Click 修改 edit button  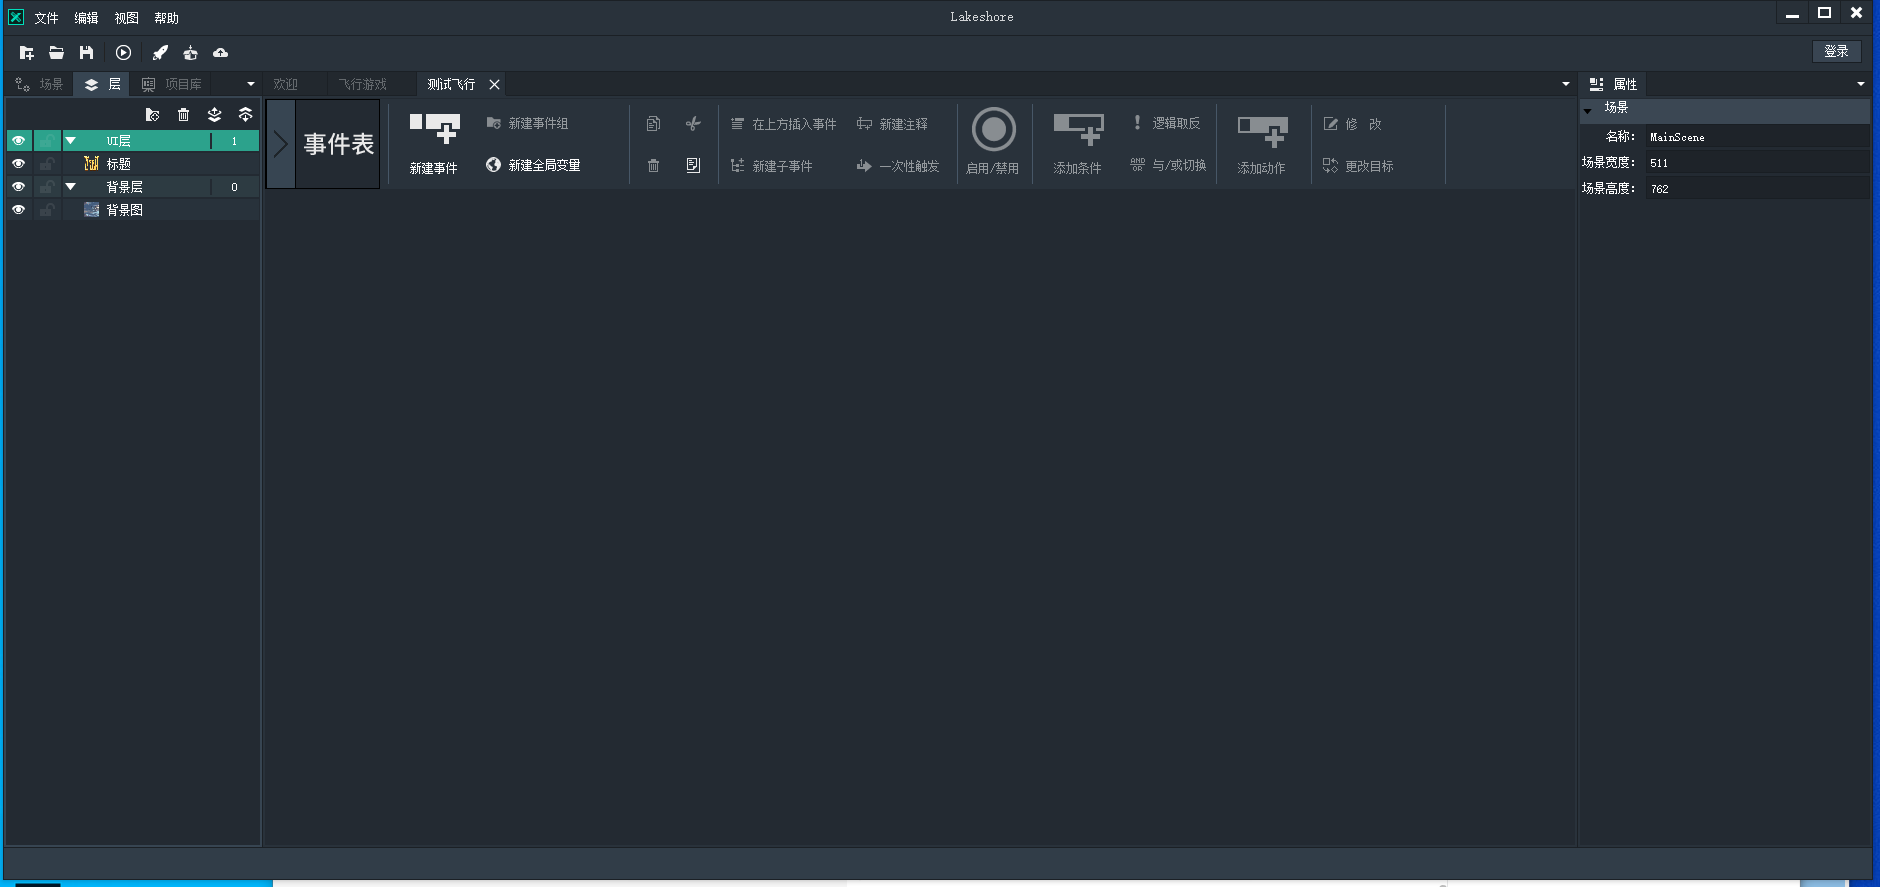(x=1353, y=124)
